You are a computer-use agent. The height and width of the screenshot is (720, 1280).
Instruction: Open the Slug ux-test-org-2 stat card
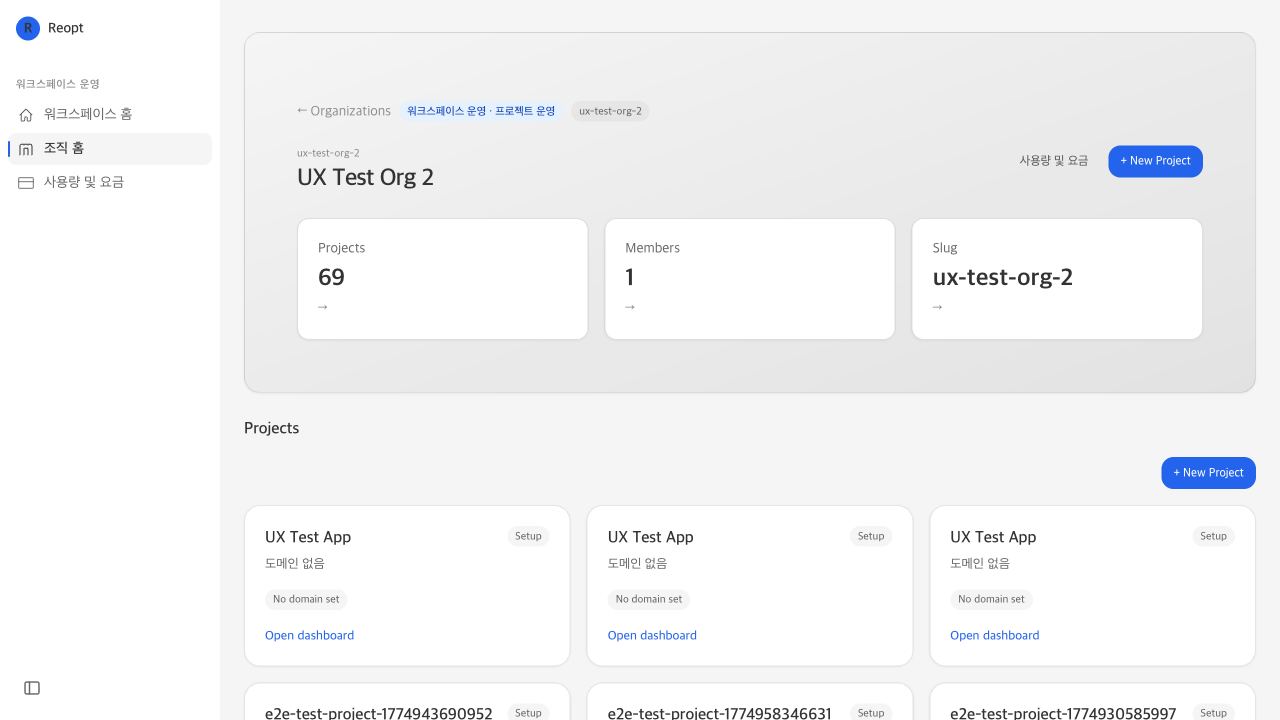coord(1057,279)
